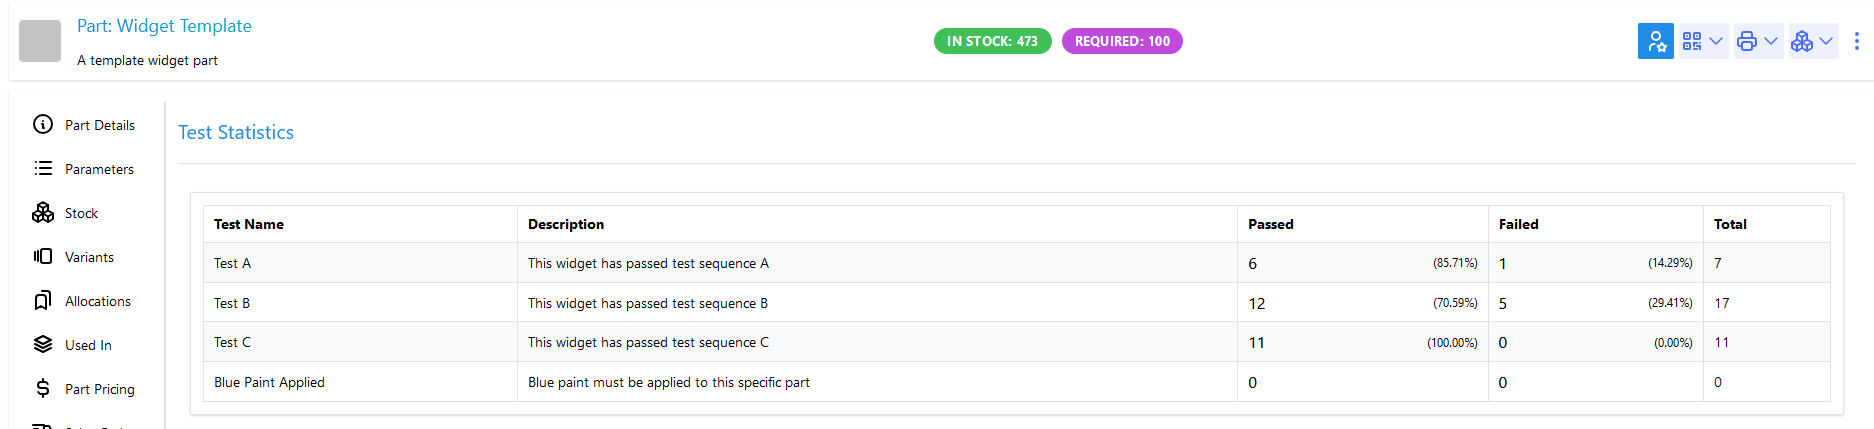This screenshot has width=1874, height=429.
Task: Expand the print actions dropdown
Action: coord(1758,41)
